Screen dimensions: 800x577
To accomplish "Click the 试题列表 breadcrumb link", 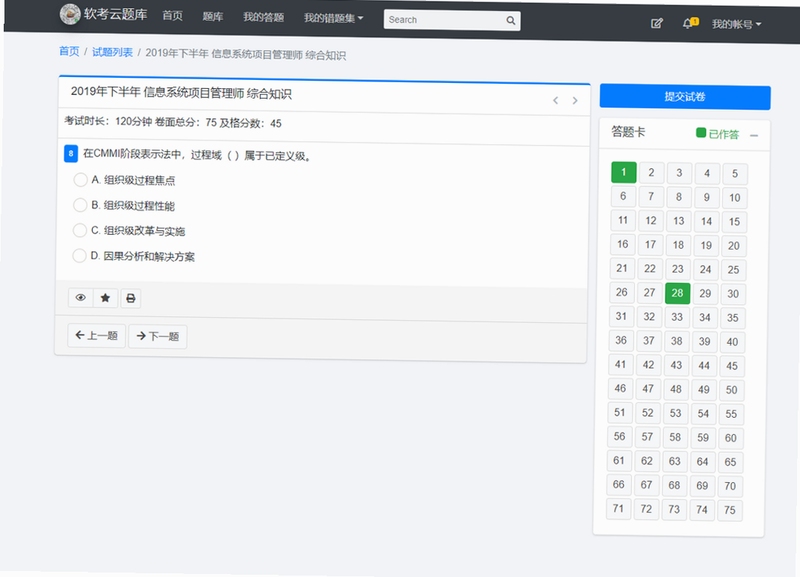I will (x=112, y=52).
